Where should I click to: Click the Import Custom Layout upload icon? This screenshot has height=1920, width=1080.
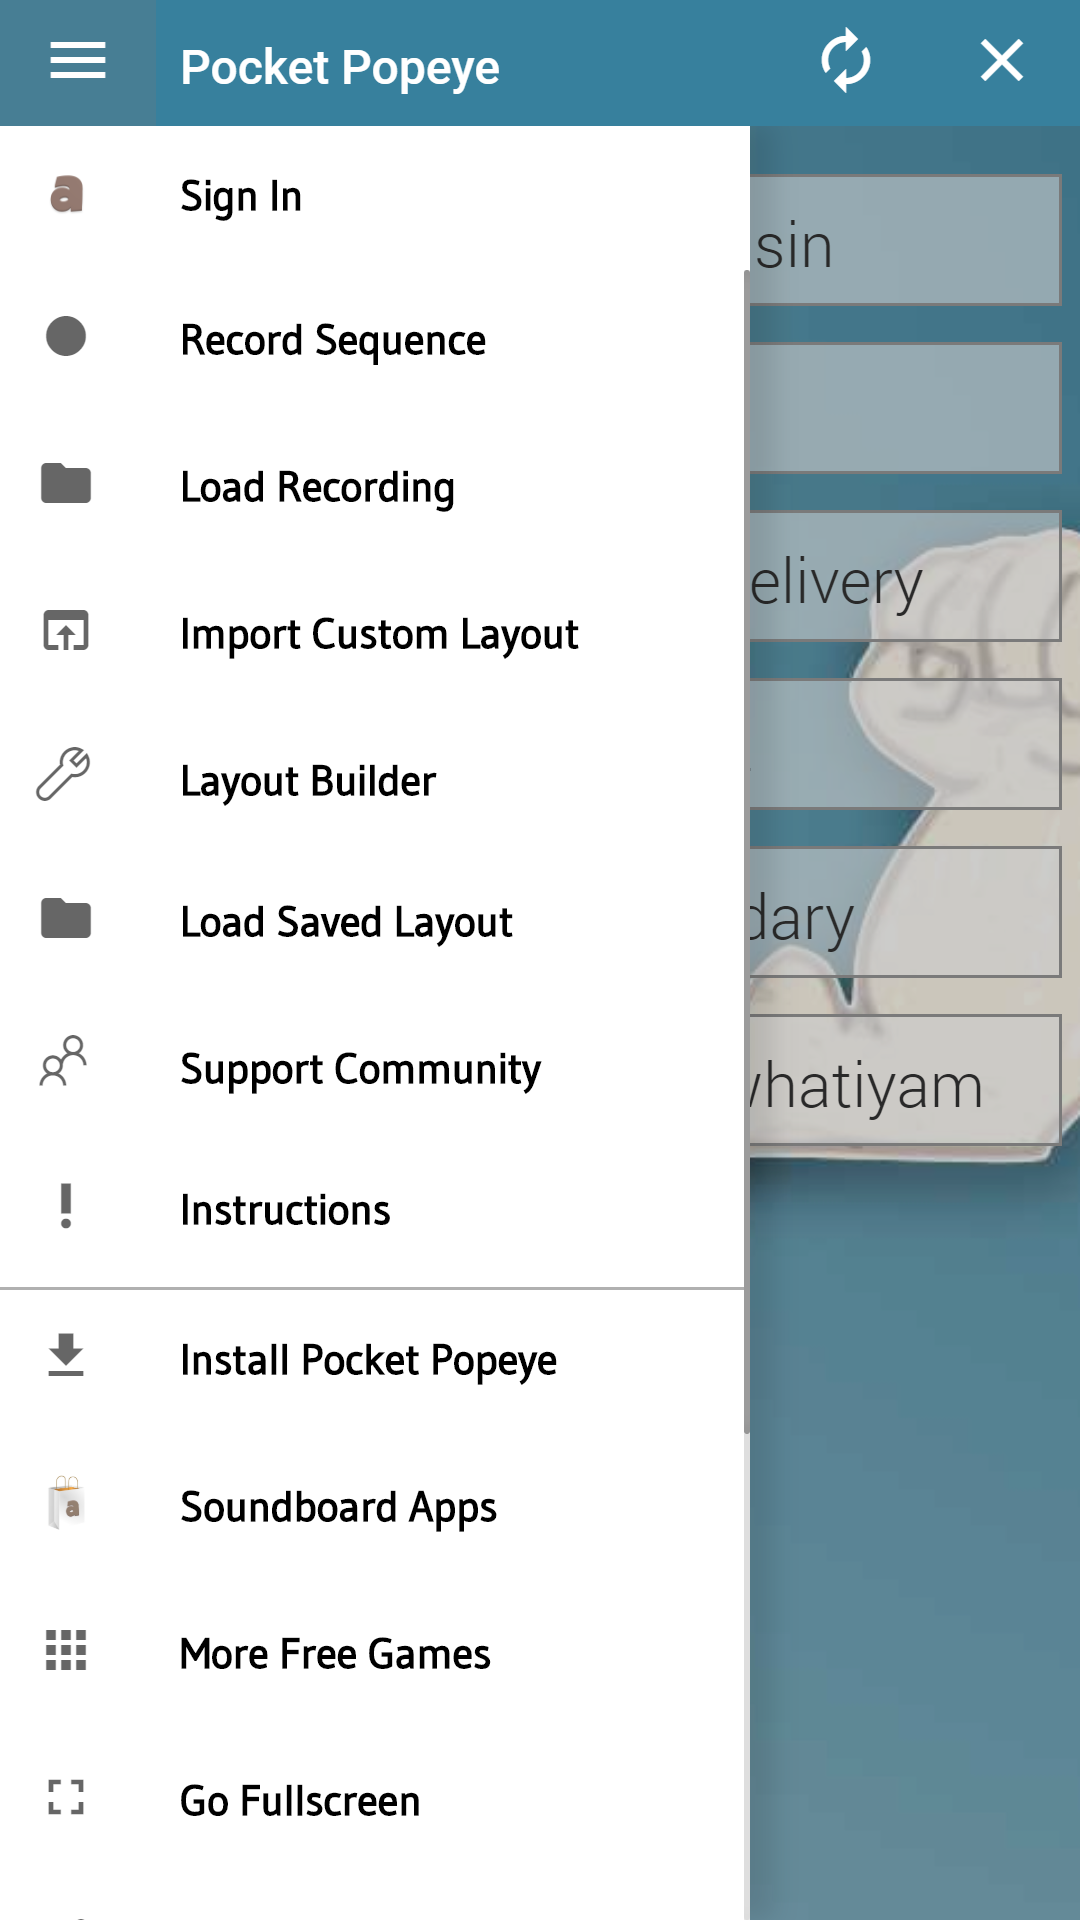point(66,630)
